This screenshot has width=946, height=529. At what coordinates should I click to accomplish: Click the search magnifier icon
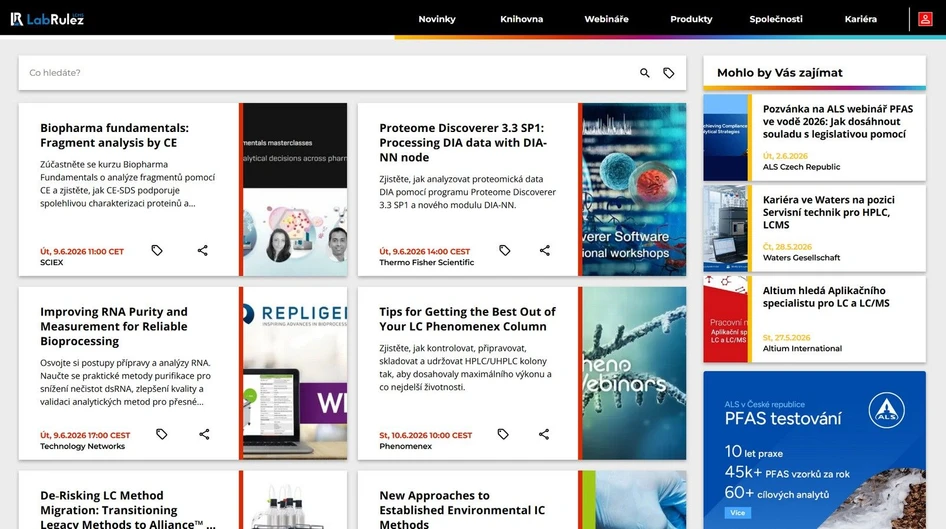point(645,73)
